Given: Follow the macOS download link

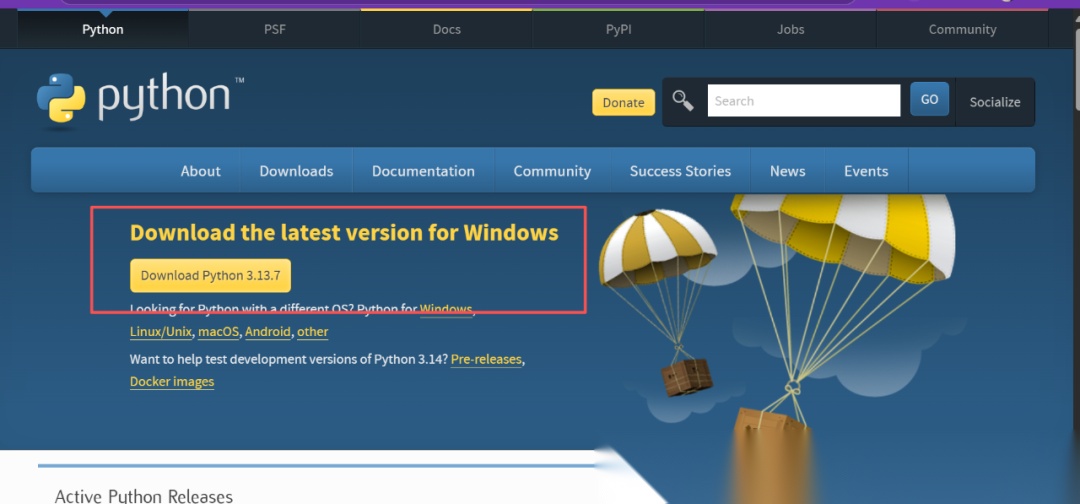Looking at the screenshot, I should point(218,332).
